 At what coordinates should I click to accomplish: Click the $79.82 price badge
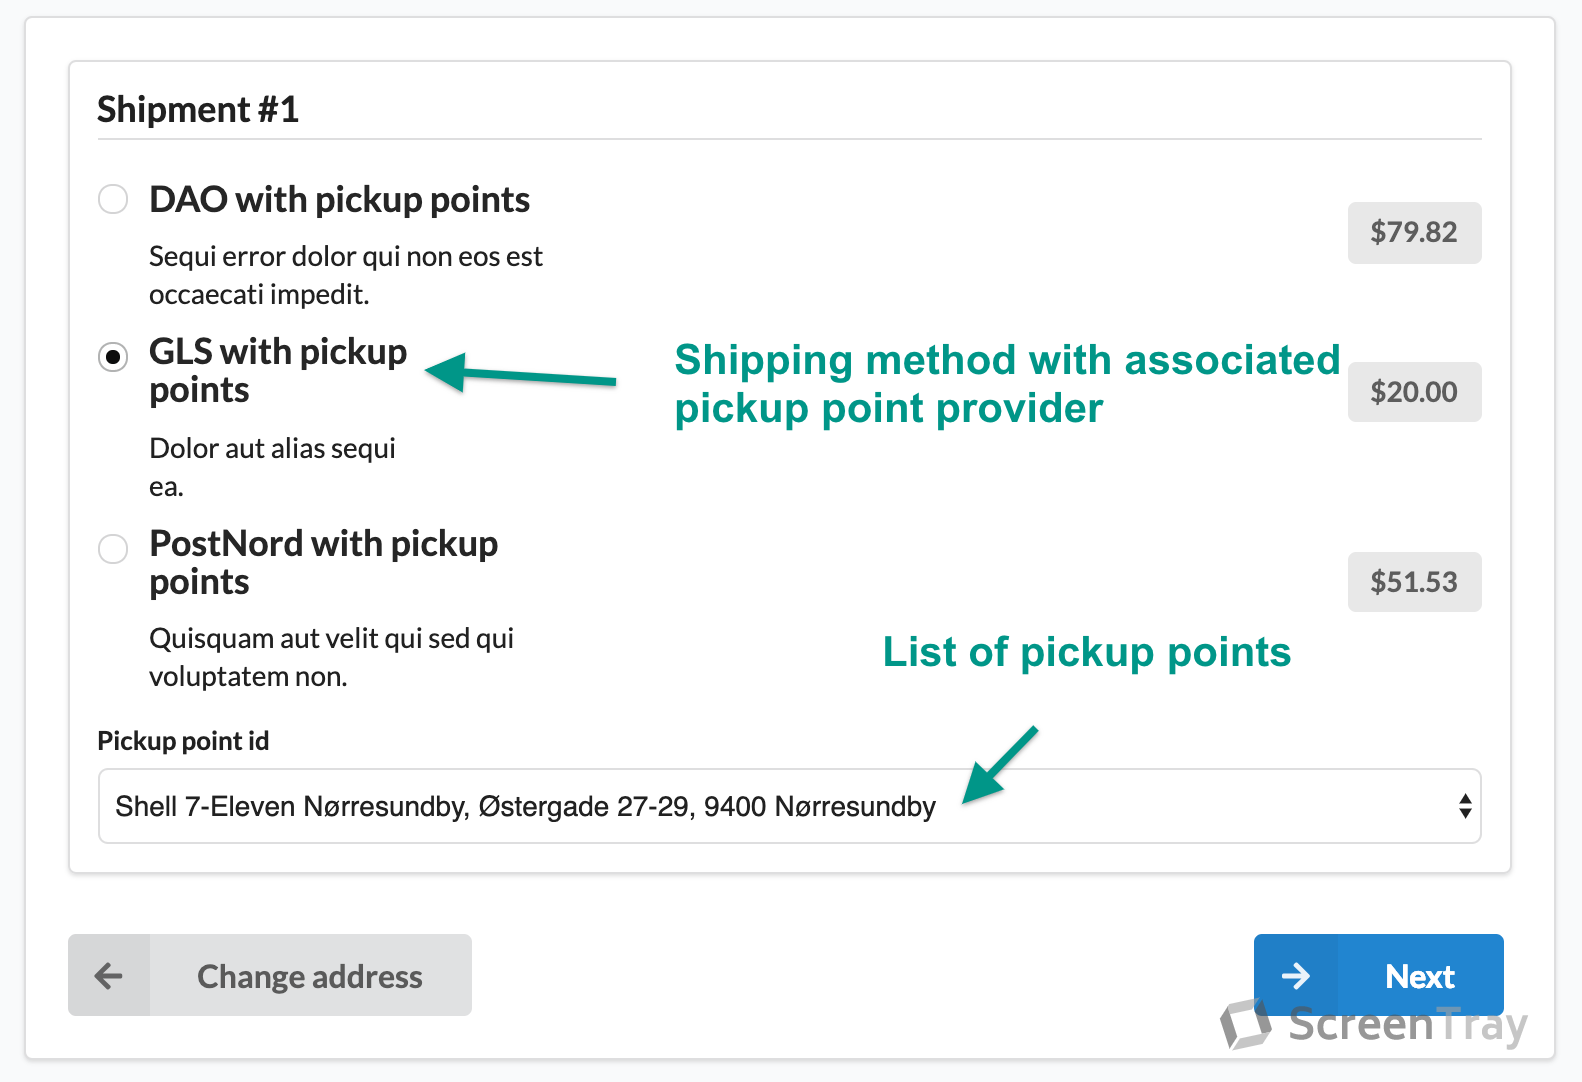[x=1413, y=233]
